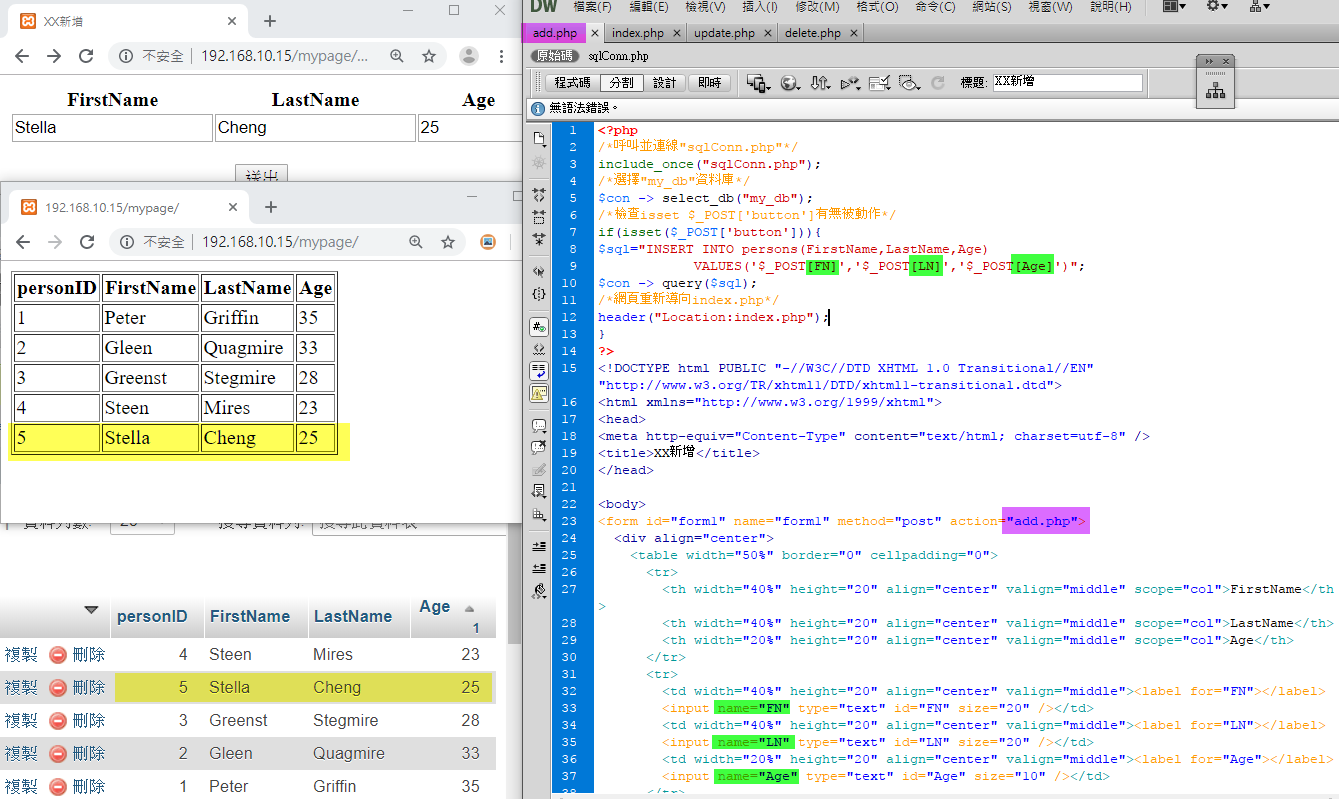This screenshot has width=1339, height=799.
Task: Open the 插入(I) menu
Action: pos(762,7)
